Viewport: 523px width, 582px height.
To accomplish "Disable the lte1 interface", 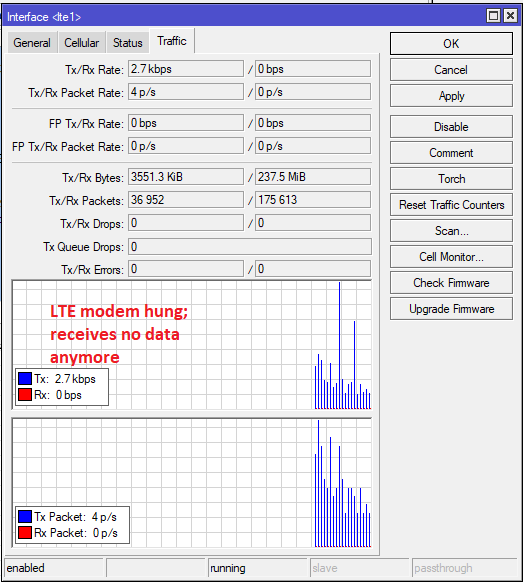I will tap(451, 127).
